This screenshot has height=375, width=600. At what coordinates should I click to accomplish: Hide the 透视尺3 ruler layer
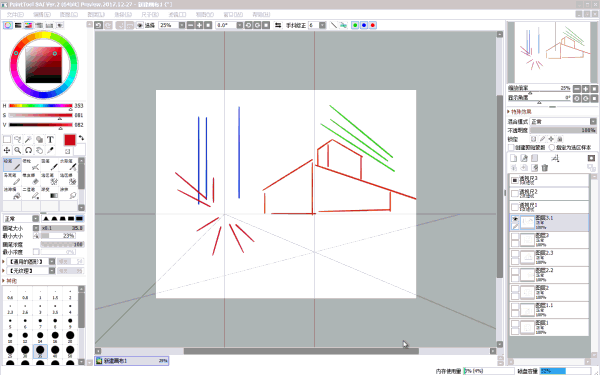(x=515, y=180)
